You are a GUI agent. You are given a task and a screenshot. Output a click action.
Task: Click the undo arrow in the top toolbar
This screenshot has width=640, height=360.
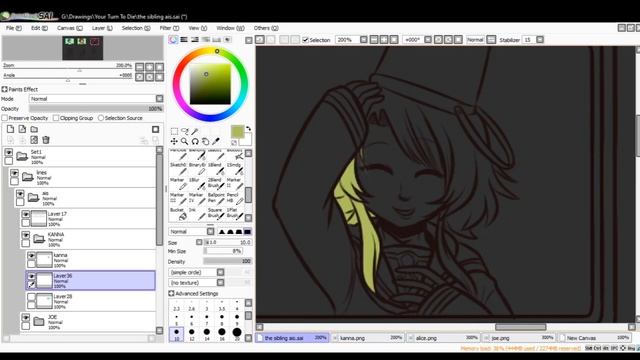[260, 40]
